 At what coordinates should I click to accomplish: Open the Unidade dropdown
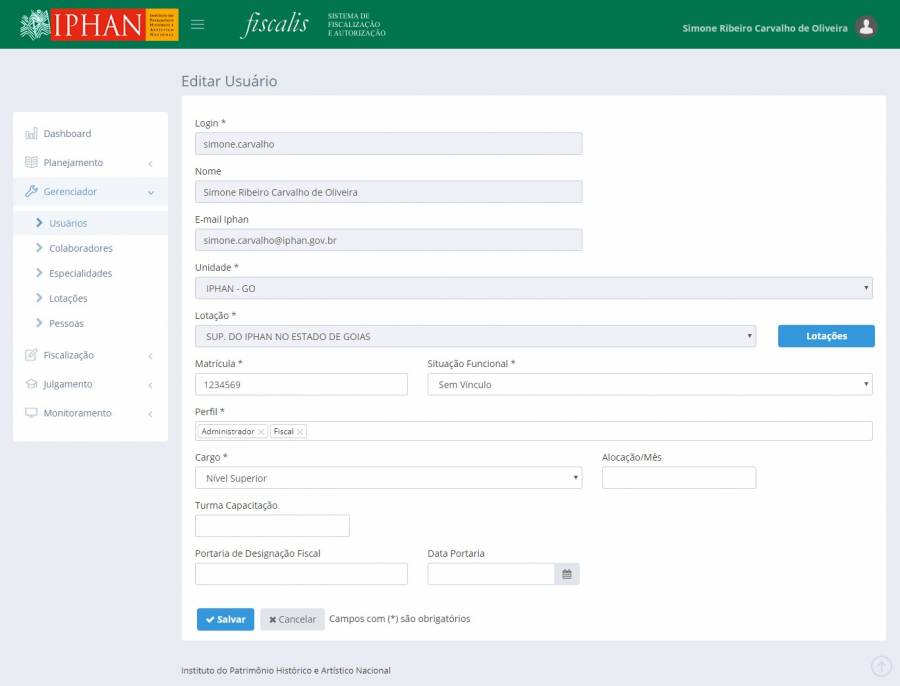pos(533,288)
